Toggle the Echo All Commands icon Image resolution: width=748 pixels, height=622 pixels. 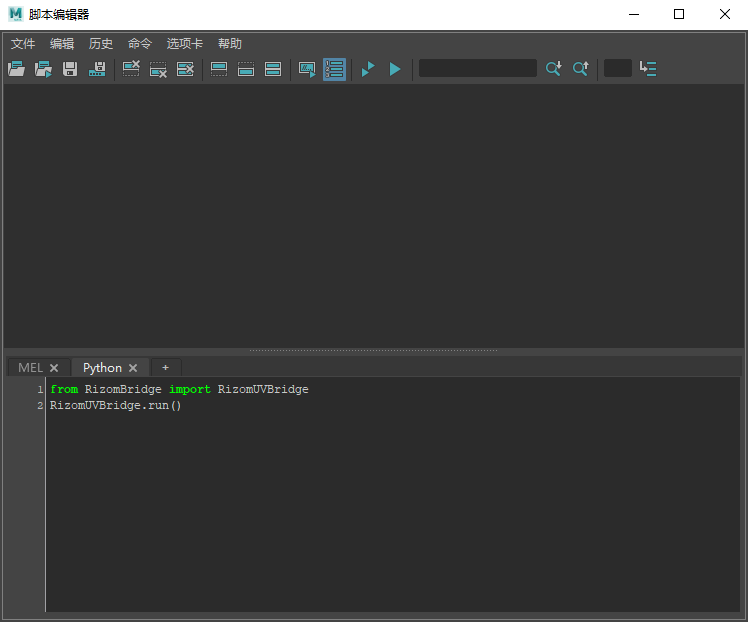(x=307, y=69)
